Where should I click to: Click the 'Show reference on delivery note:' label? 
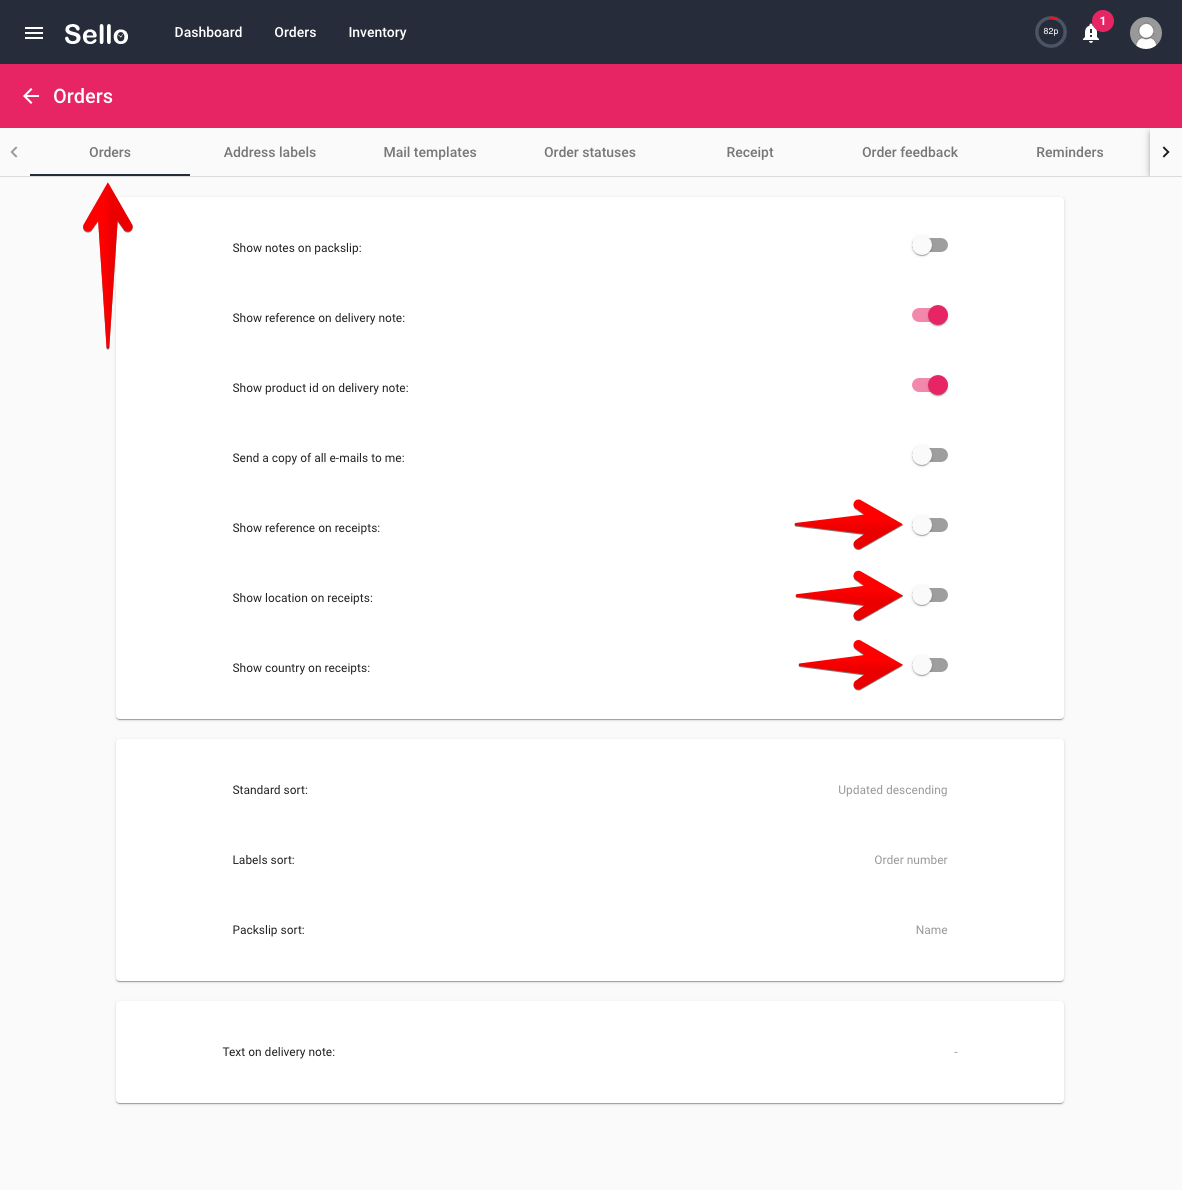319,318
